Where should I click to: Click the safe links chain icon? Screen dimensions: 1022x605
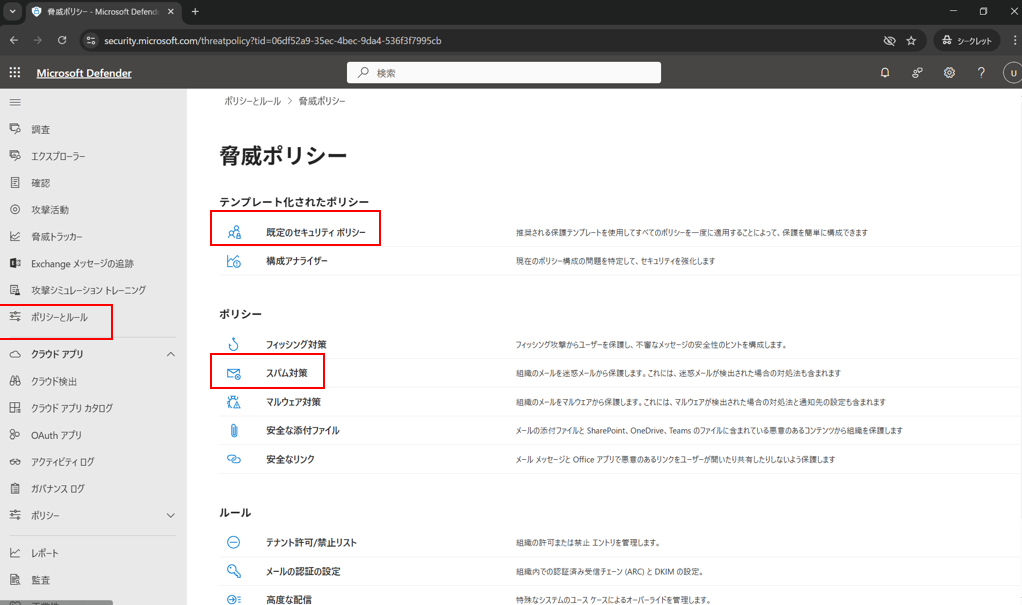234,459
